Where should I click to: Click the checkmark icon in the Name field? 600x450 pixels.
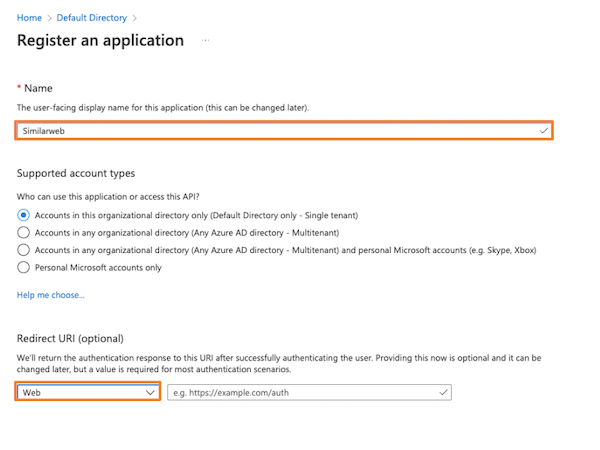tap(543, 130)
